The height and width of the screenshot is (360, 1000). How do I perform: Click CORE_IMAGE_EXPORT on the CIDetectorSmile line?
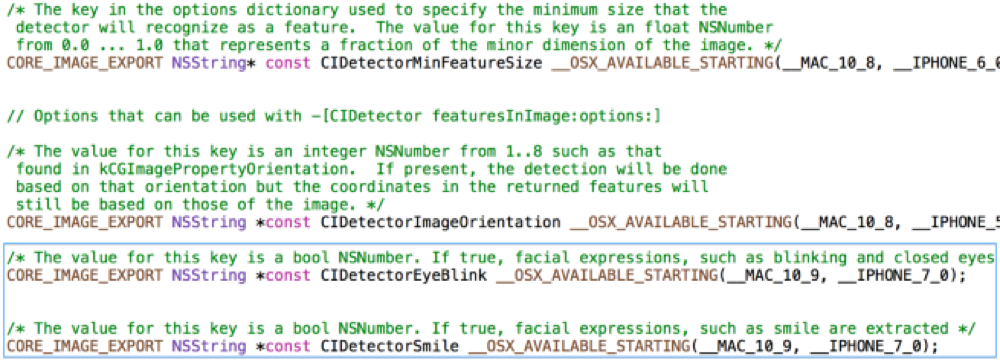pos(85,347)
